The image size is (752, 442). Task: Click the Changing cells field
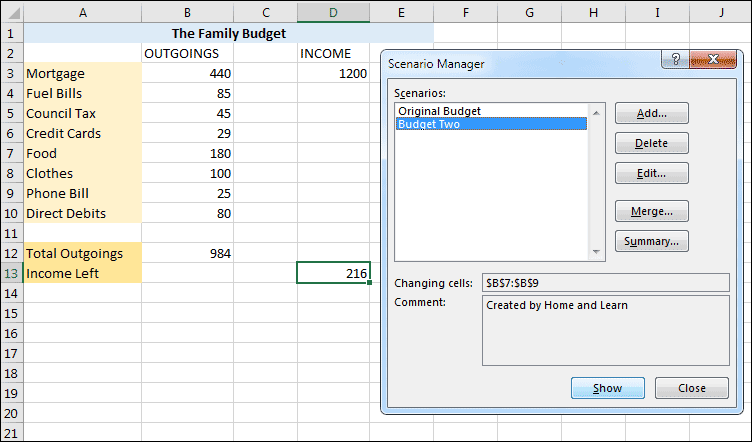(606, 283)
